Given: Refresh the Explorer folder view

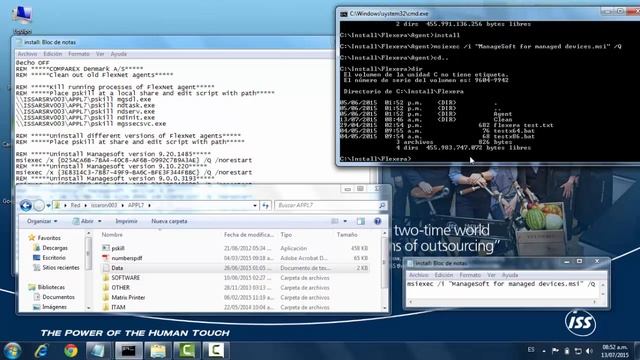Looking at the screenshot, I should (266, 205).
